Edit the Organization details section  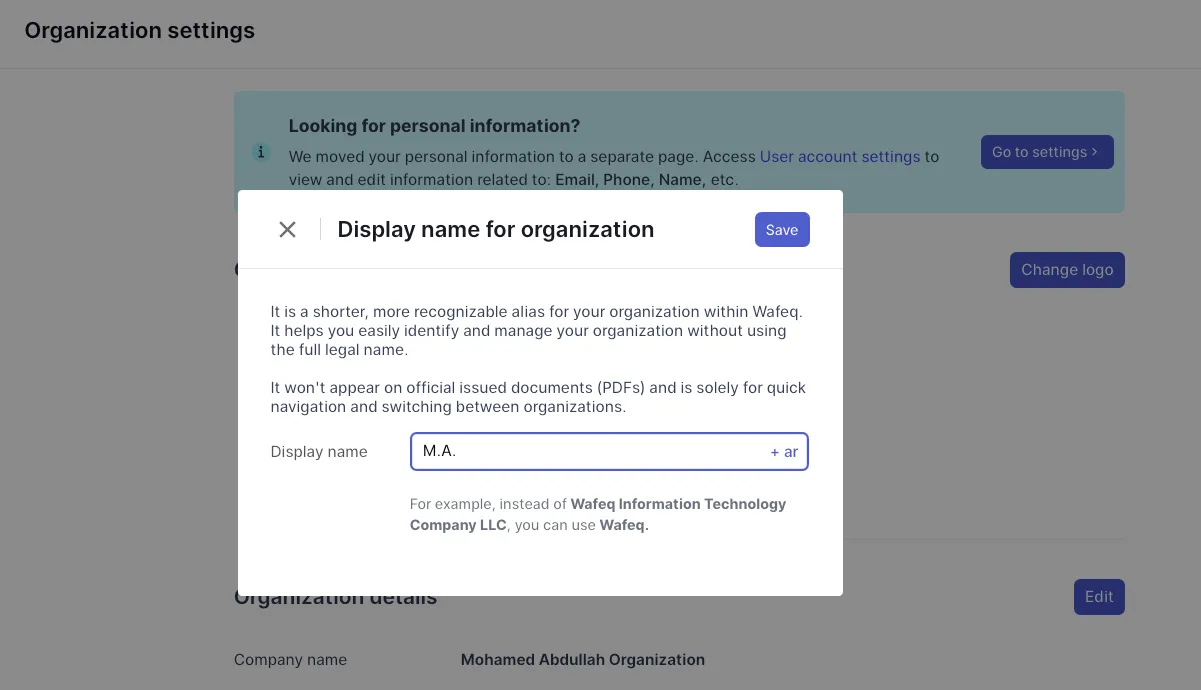[x=1099, y=596]
